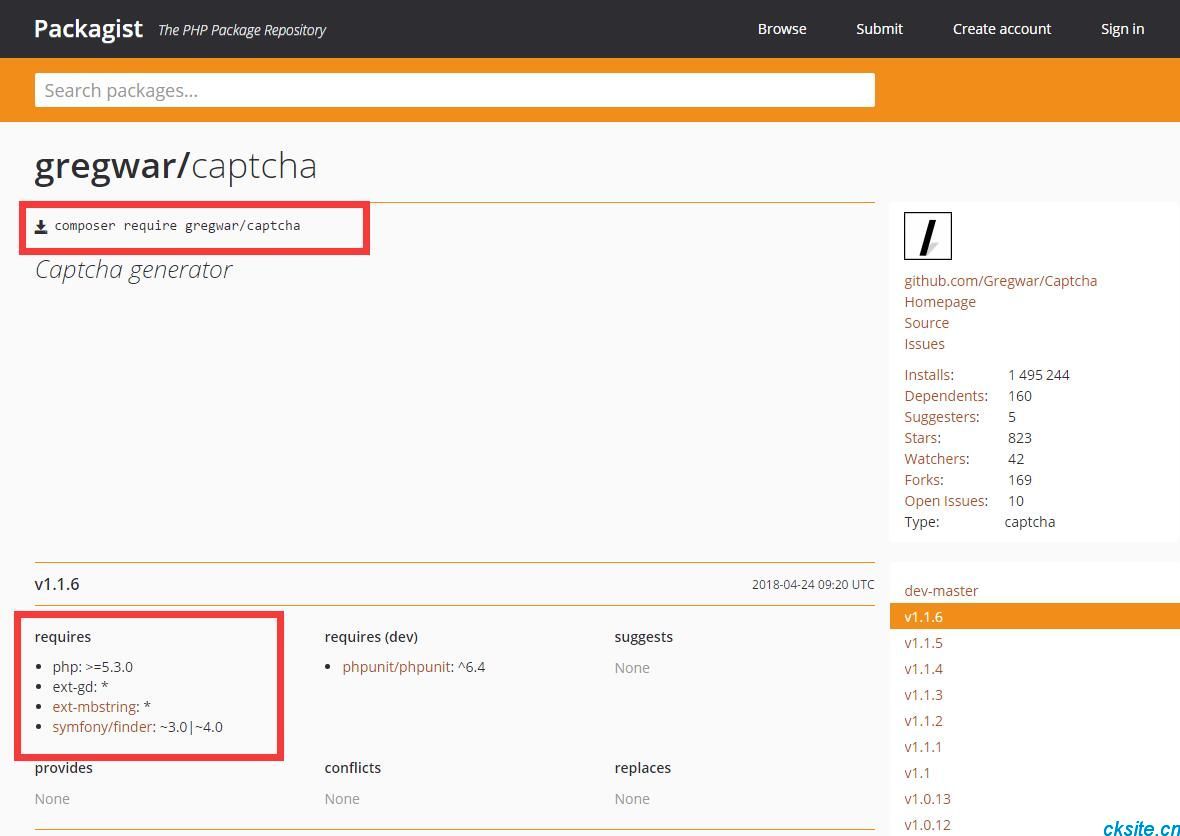Open the Watchers link
Screen dimensions: 1180x836
[937, 459]
